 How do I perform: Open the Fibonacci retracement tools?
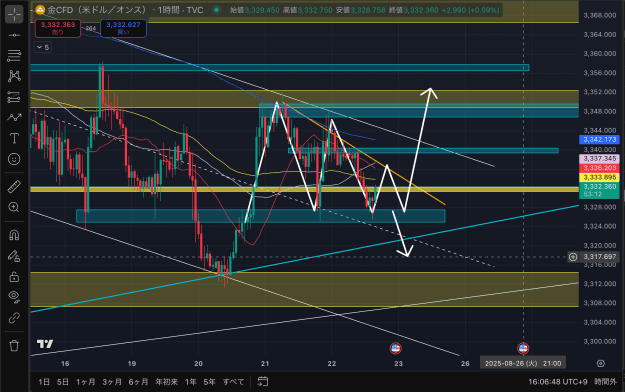(14, 55)
